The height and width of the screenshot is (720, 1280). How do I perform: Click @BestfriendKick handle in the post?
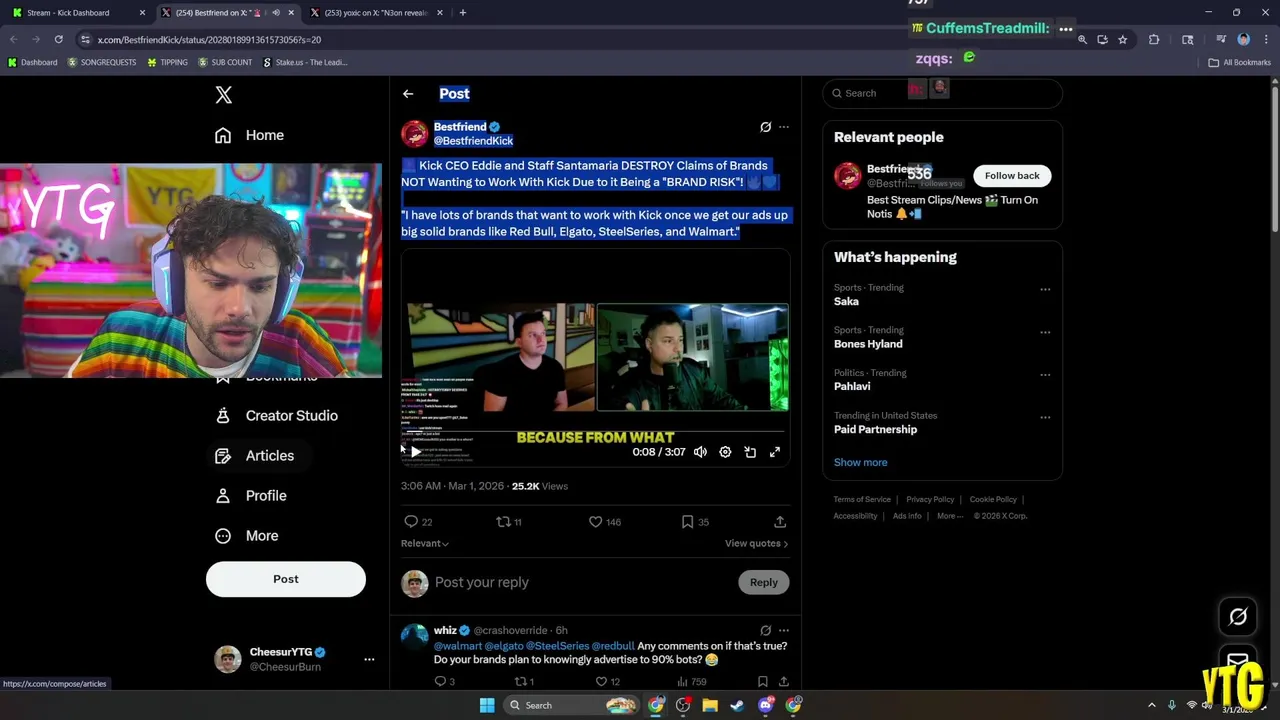click(473, 141)
